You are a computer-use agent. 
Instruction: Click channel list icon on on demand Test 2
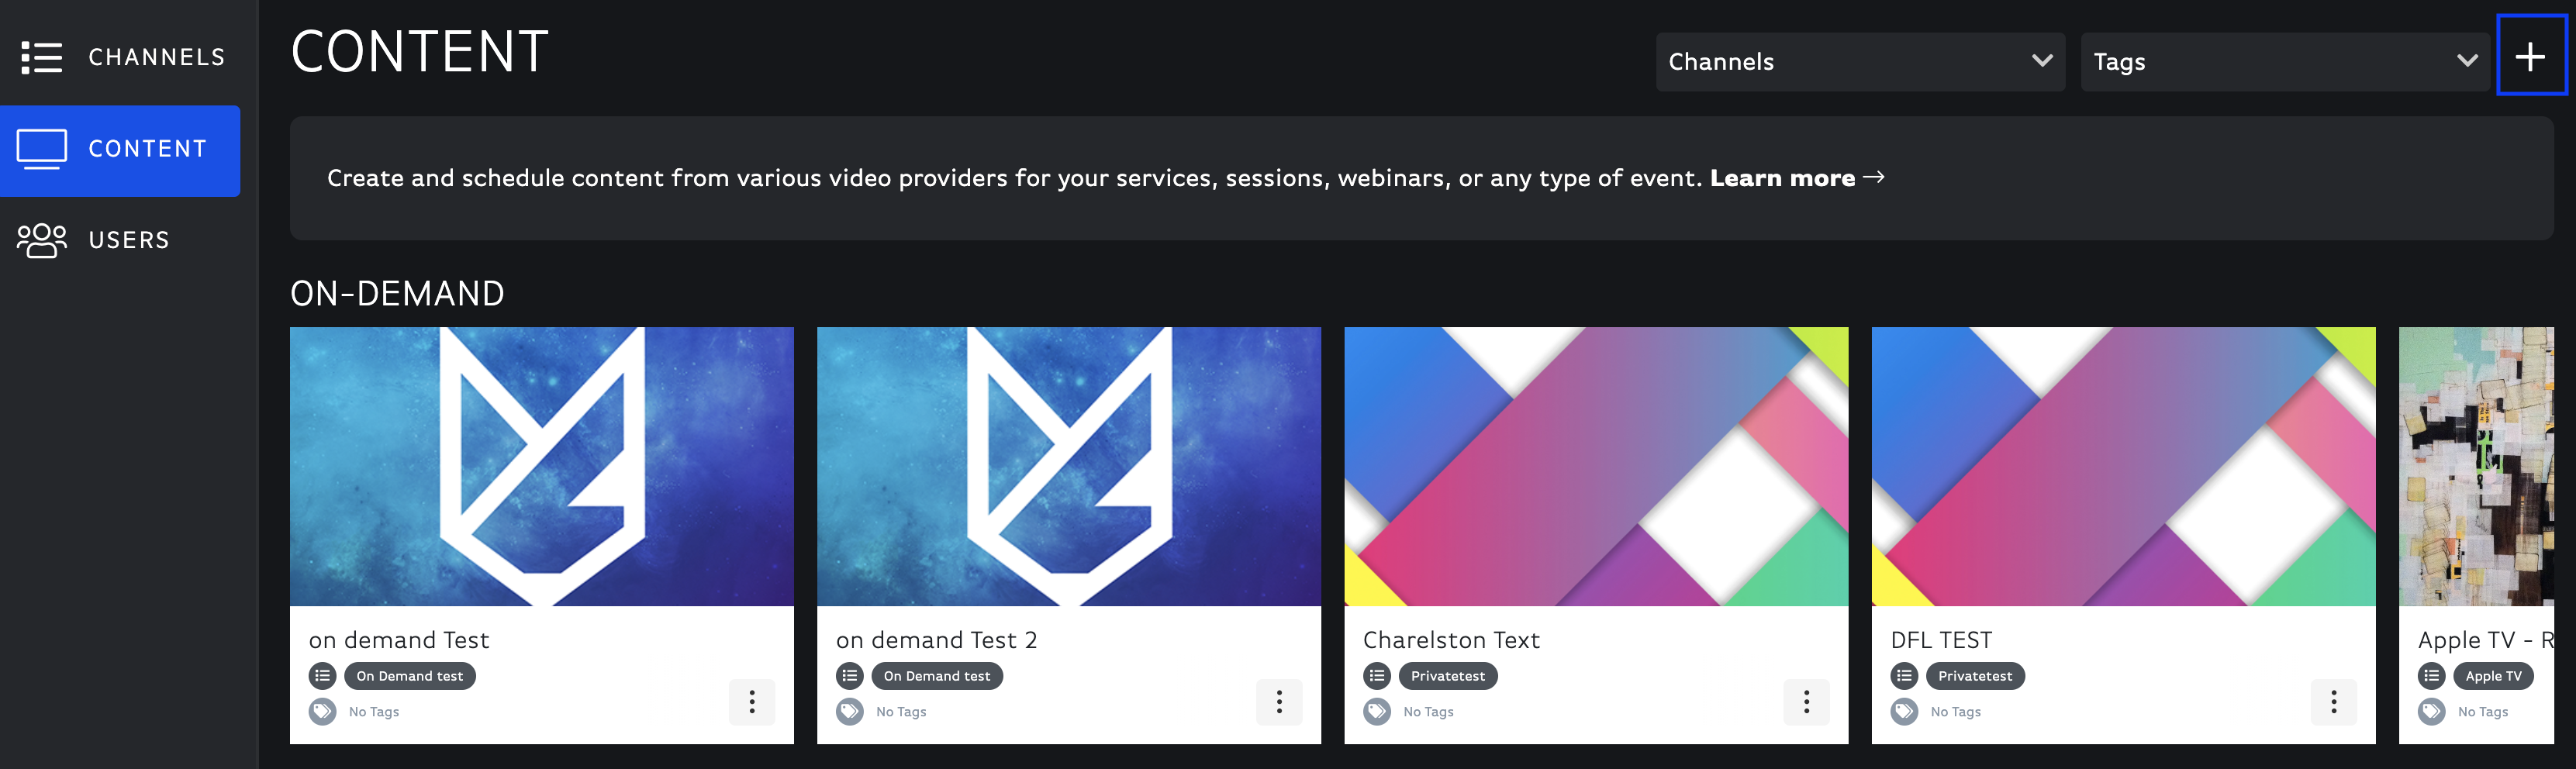tap(849, 676)
